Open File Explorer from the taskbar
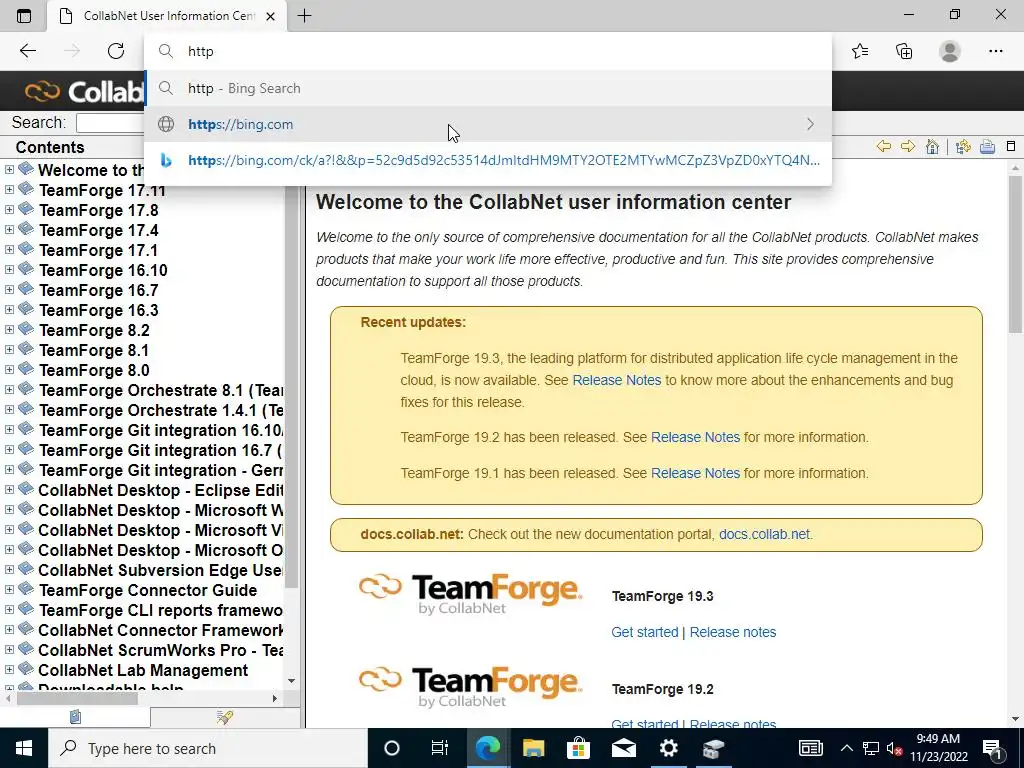Viewport: 1024px width, 768px height. tap(533, 748)
